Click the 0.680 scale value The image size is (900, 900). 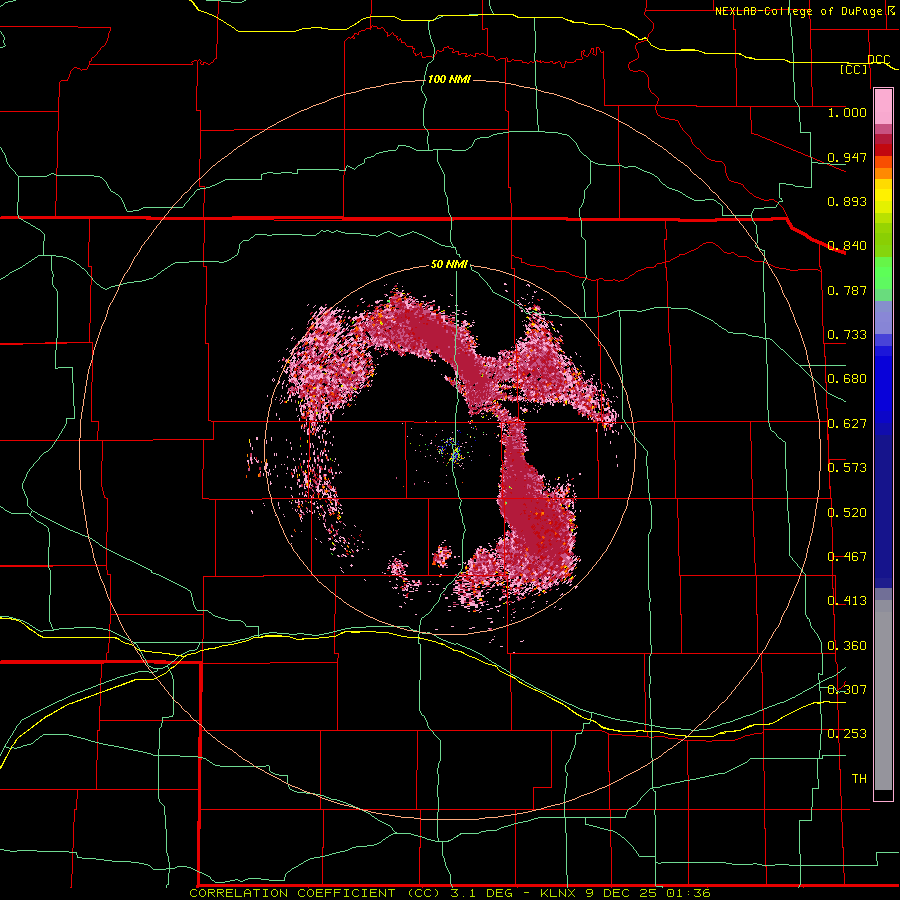pos(847,379)
